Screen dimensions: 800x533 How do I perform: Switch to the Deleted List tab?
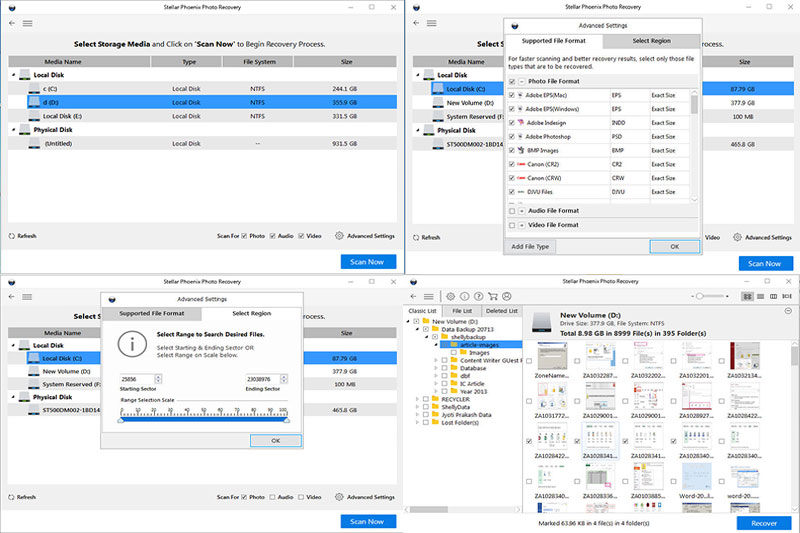click(502, 311)
